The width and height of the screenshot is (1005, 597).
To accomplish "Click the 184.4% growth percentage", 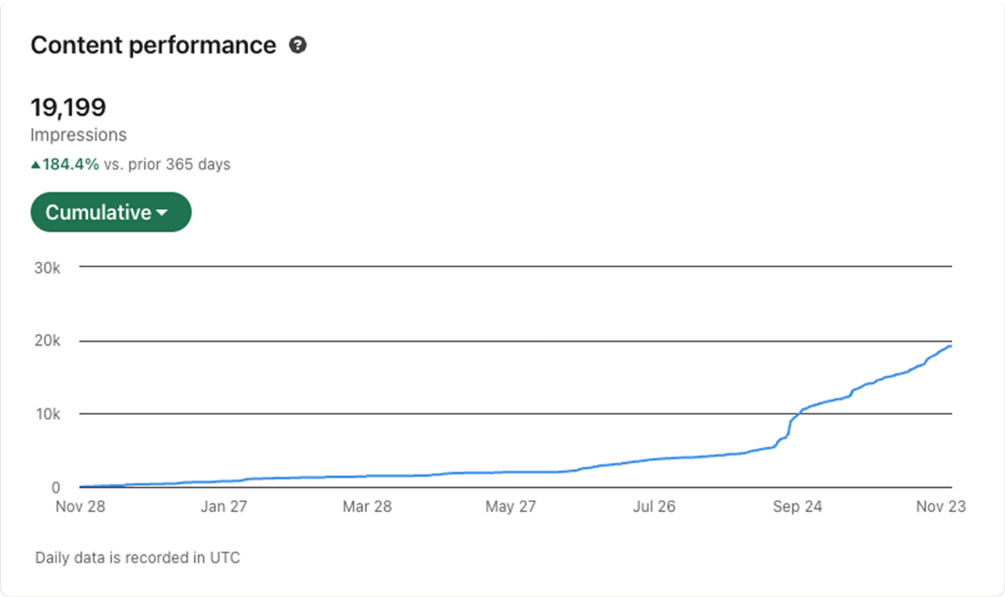I will [x=71, y=164].
